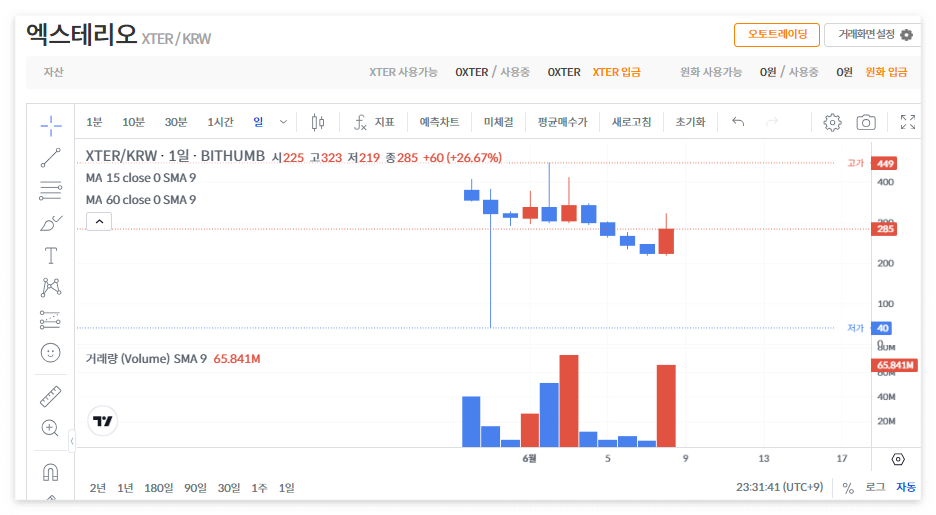Open the 예측차트 forecast chart
The width and height of the screenshot is (936, 515).
(x=439, y=122)
